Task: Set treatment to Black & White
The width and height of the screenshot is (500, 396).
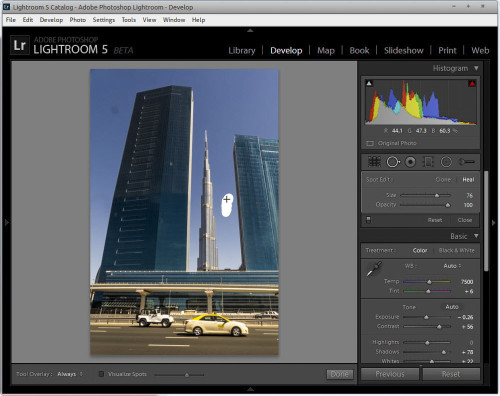Action: (456, 250)
